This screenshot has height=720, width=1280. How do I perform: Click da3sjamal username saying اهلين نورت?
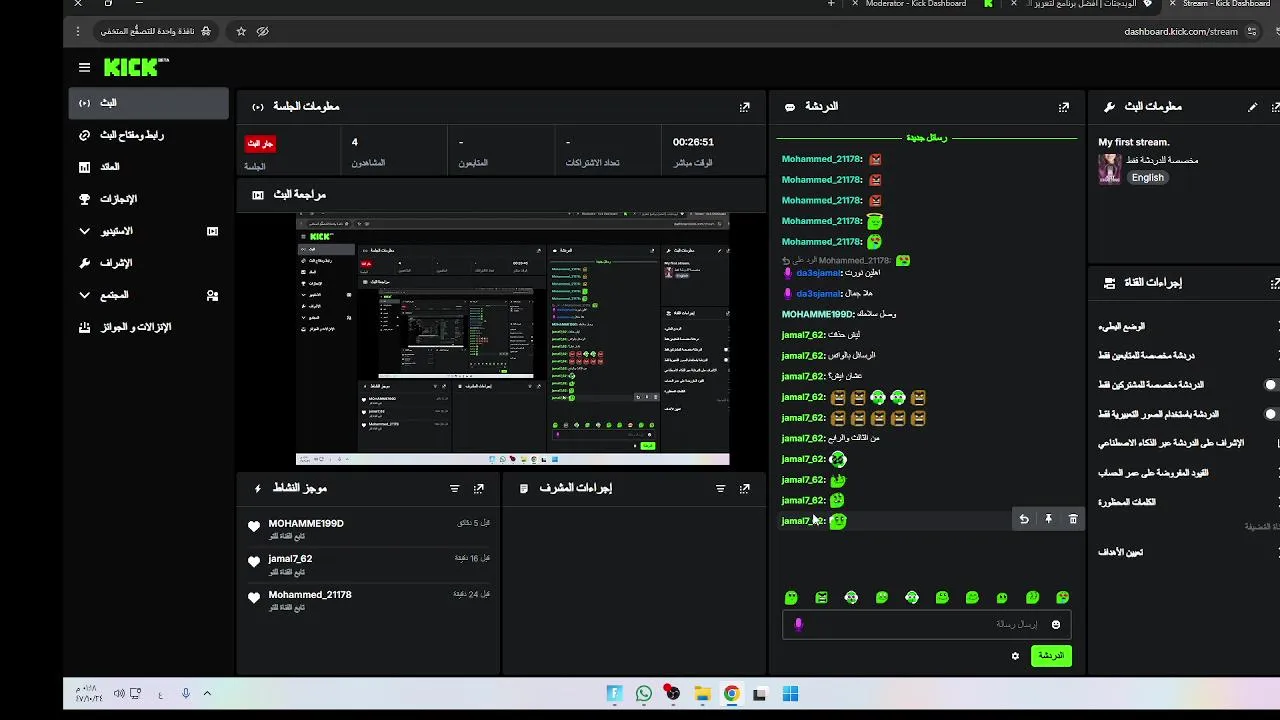818,273
